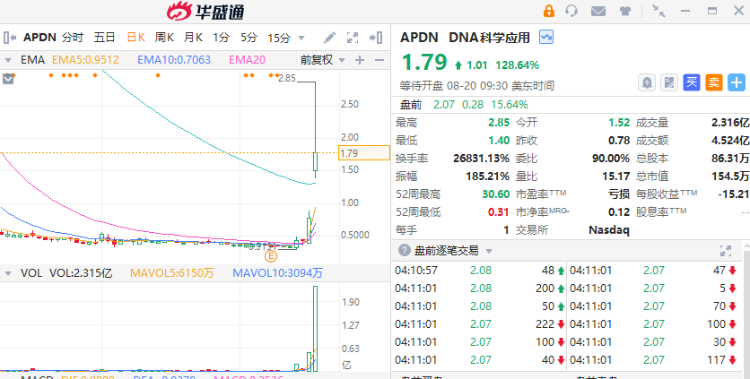750x379 pixels.
Task: Click the 2.85 high label on chart
Action: [287, 78]
